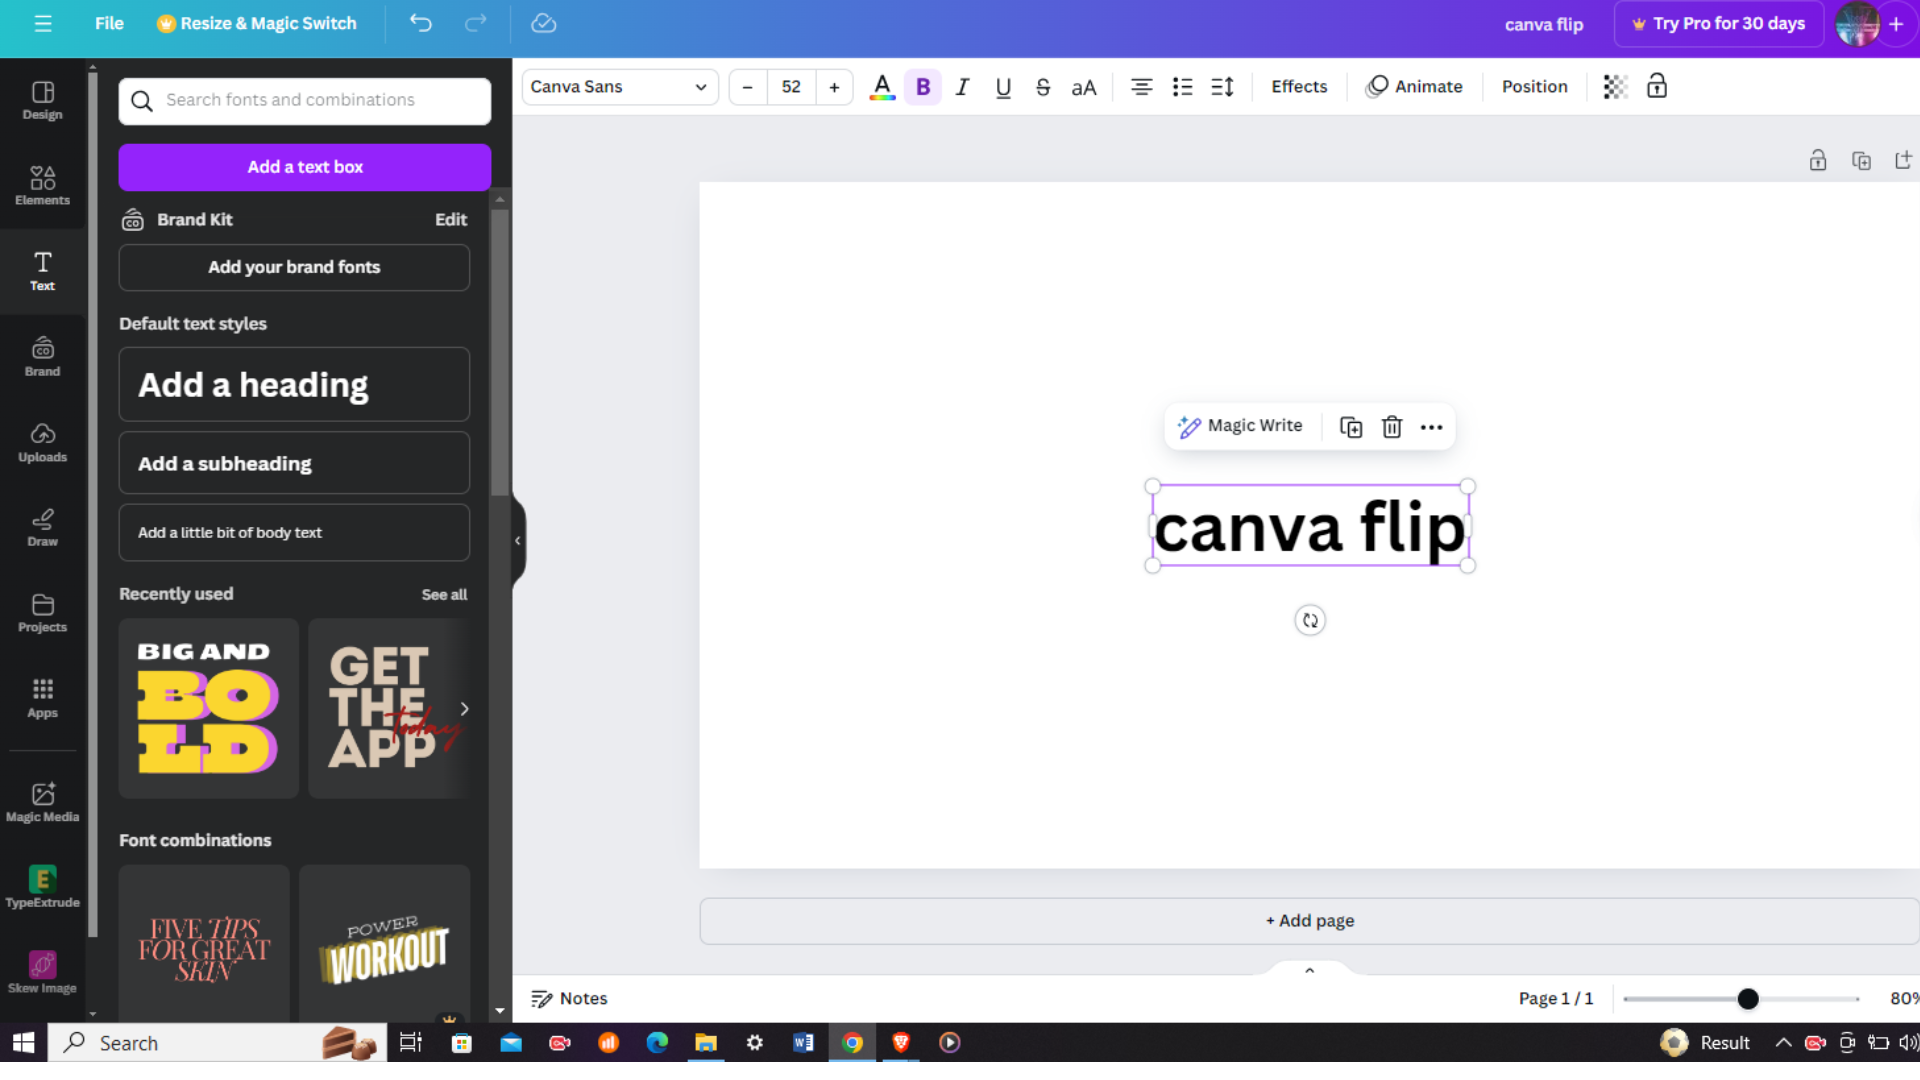Open the text color picker

[x=882, y=87]
